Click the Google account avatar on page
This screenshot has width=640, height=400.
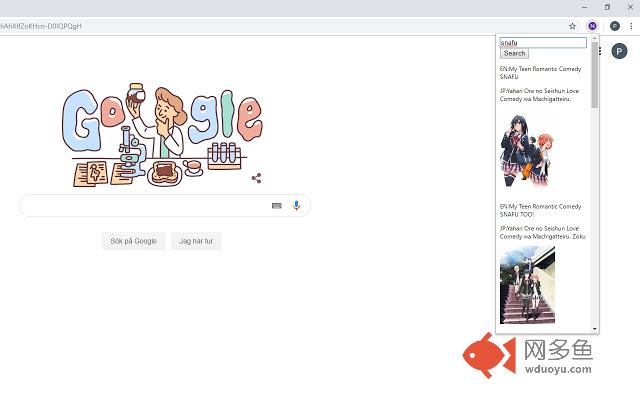click(x=619, y=51)
